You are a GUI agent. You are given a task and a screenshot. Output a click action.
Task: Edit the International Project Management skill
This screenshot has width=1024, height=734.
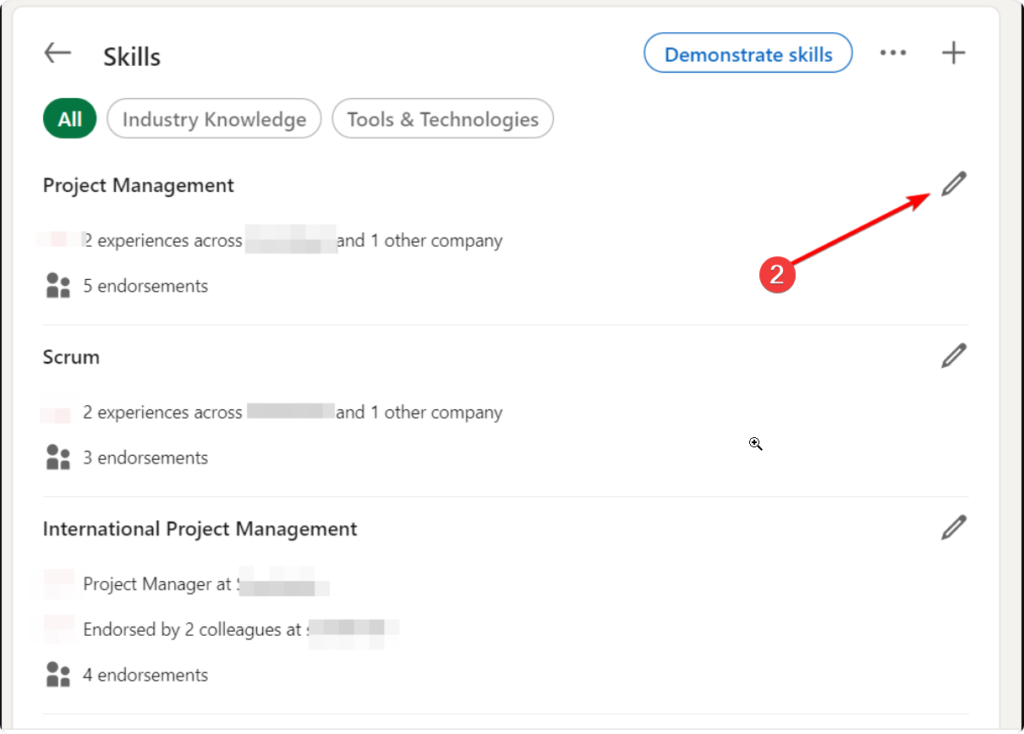point(954,528)
